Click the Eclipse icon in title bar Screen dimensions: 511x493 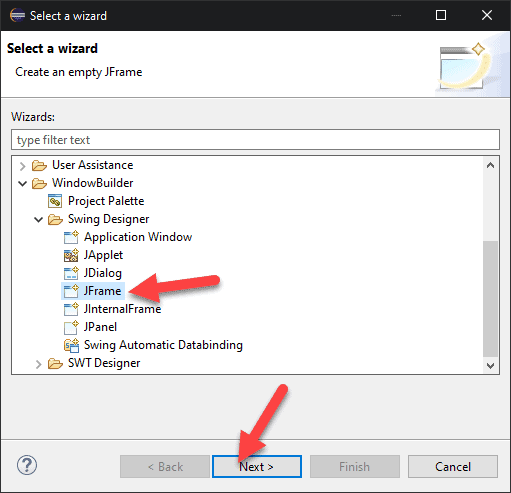tap(17, 15)
